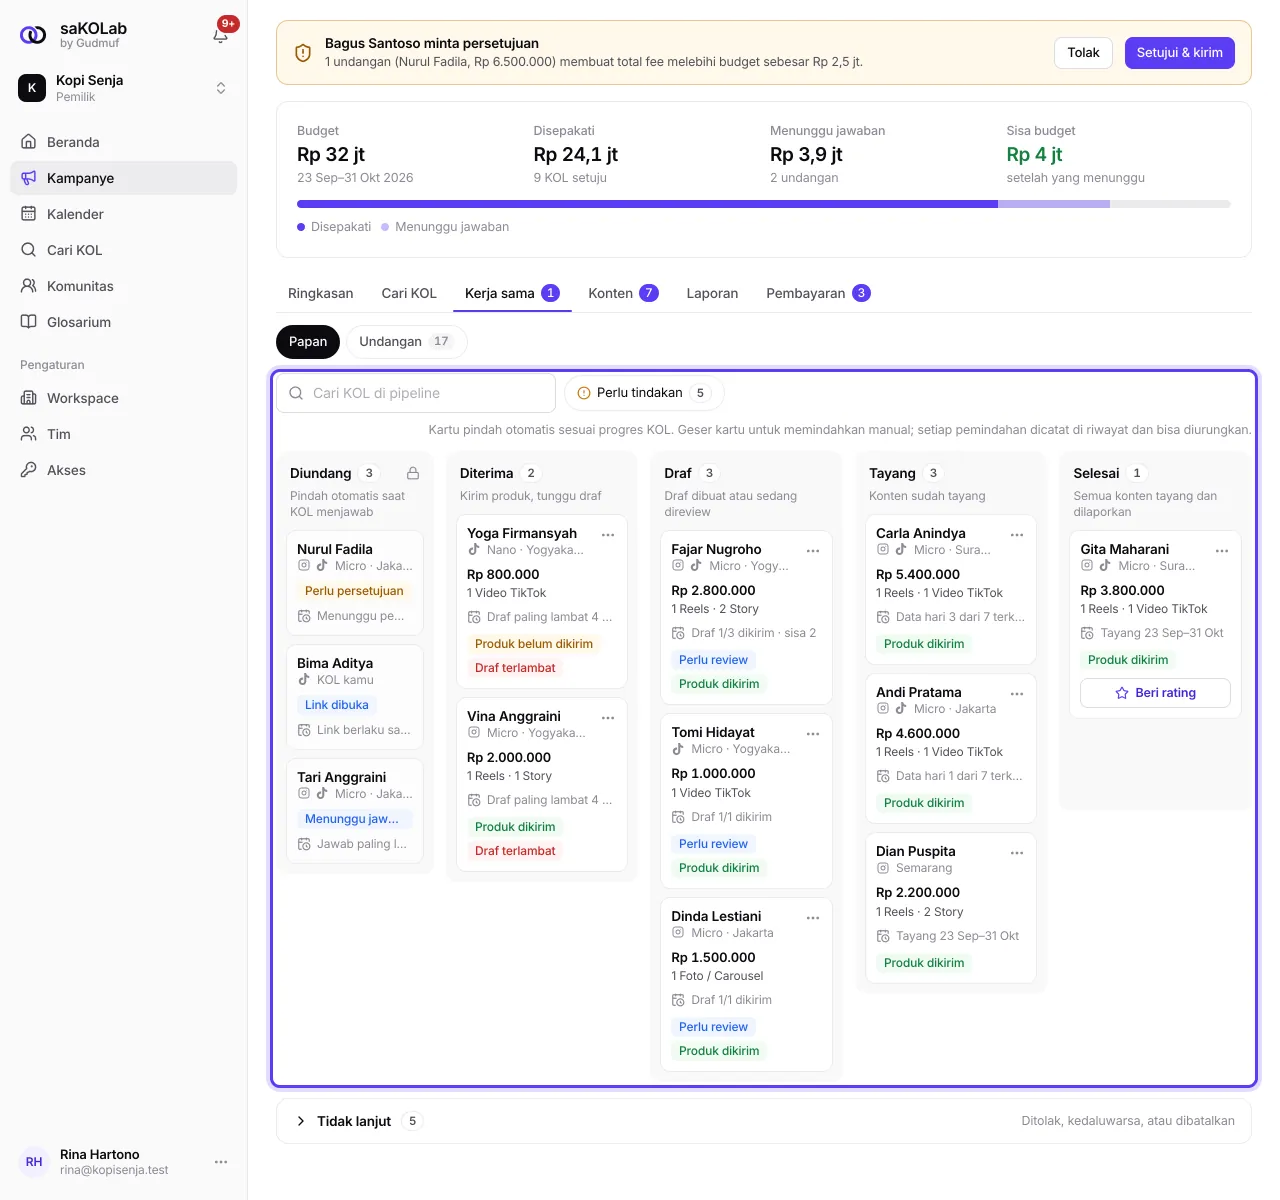
Task: Switch to the Konten tab
Action: pyautogui.click(x=623, y=293)
